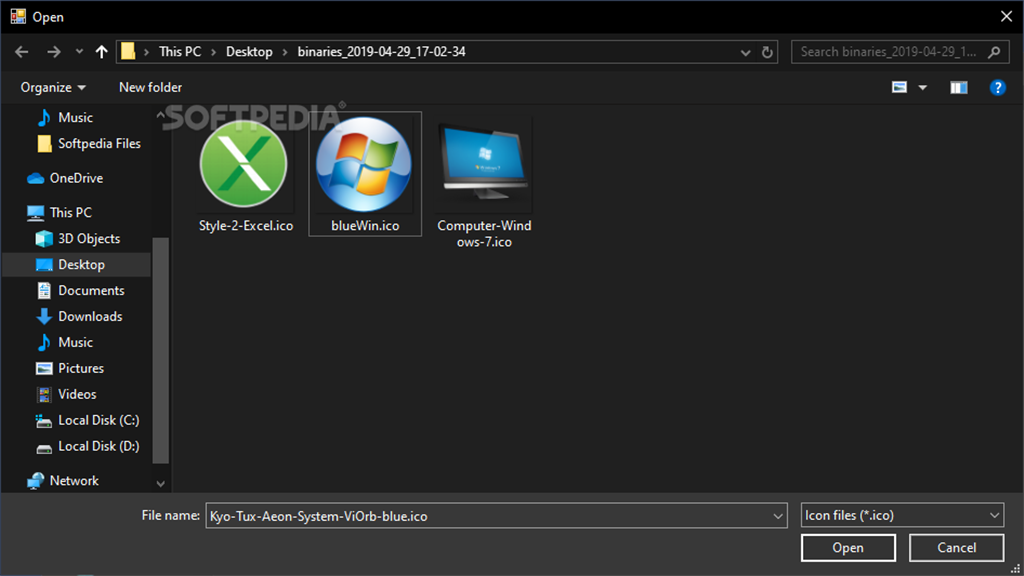Viewport: 1024px width, 576px height.
Task: Click the Local Disk (D:) drive icon
Action: (x=44, y=448)
